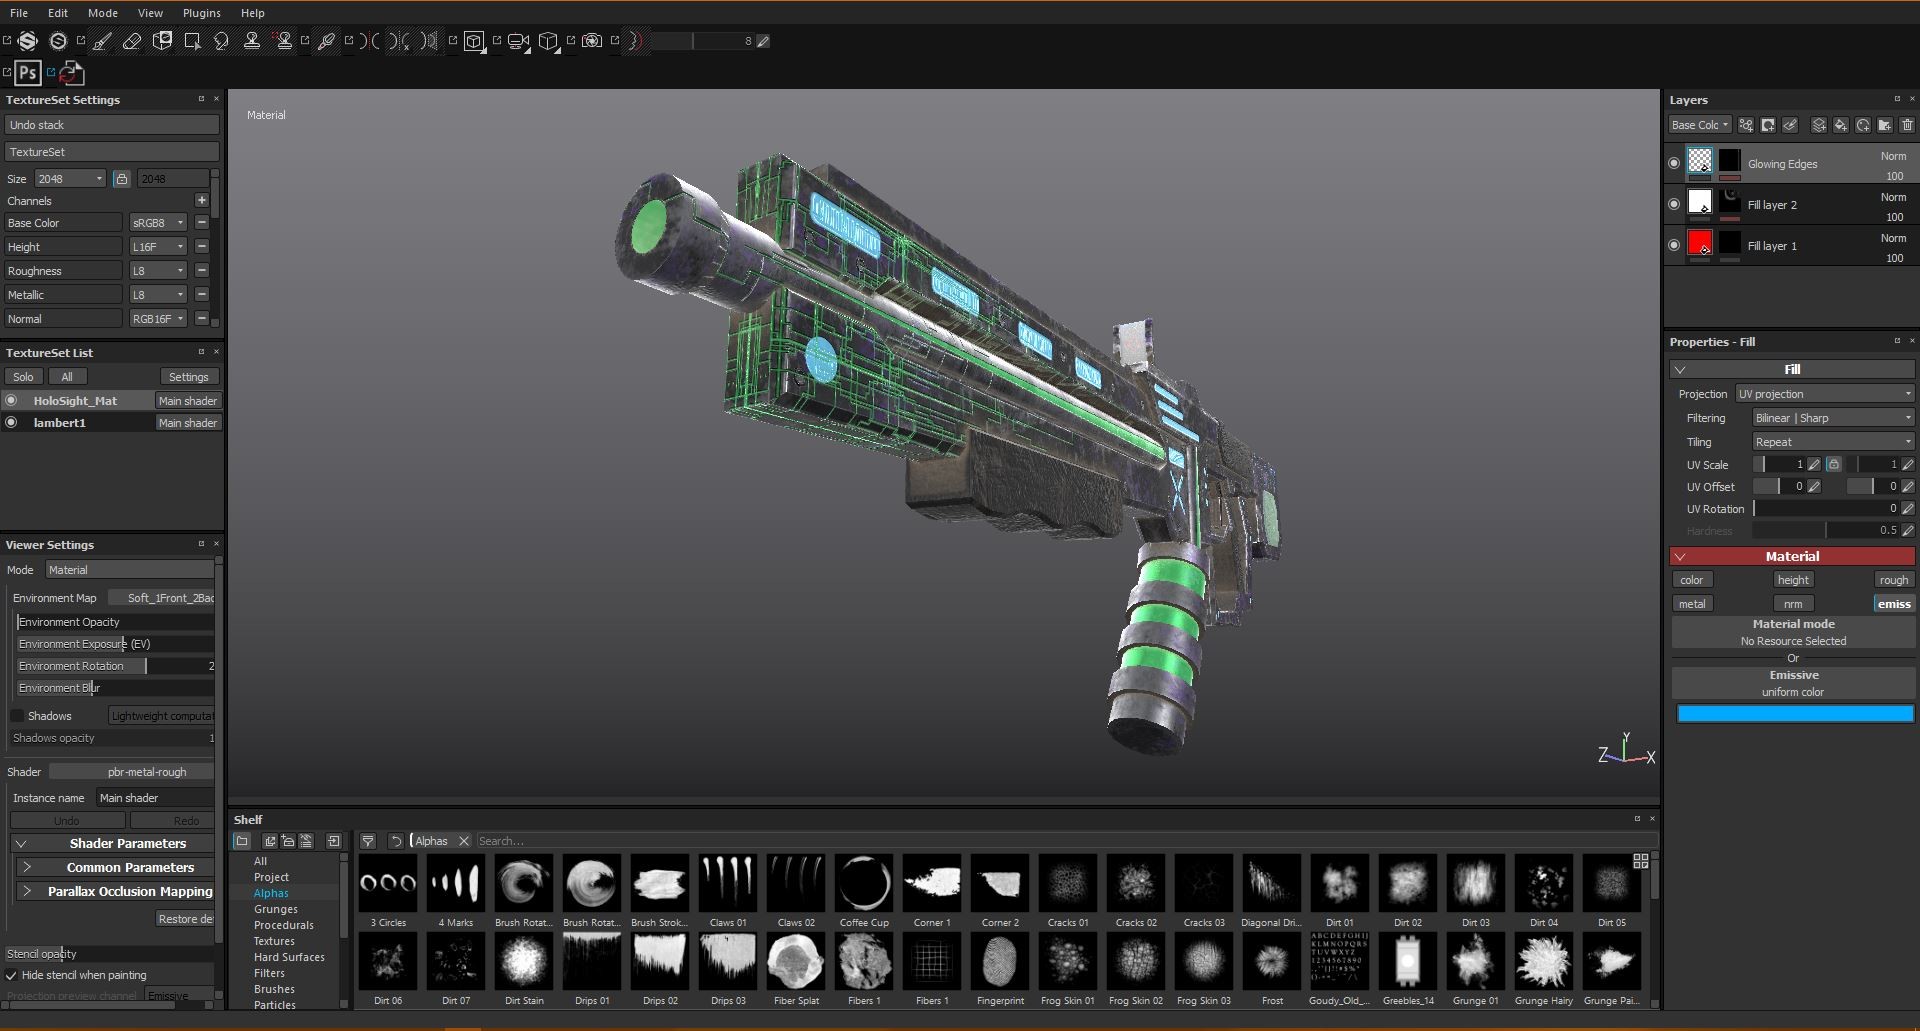Toggle visibility of the Glowing Edges layer

(1674, 162)
